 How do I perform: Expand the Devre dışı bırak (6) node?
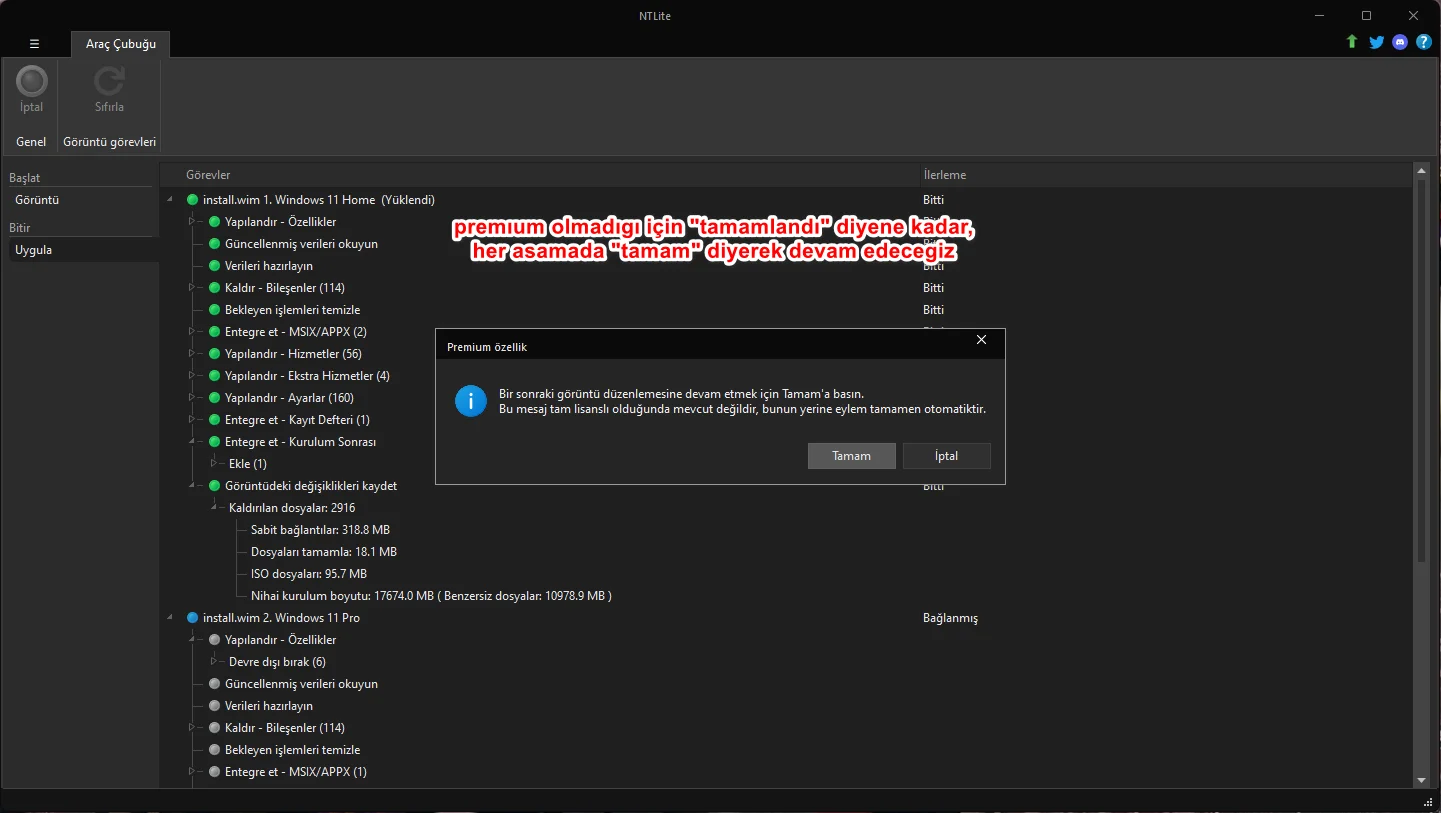(215, 662)
